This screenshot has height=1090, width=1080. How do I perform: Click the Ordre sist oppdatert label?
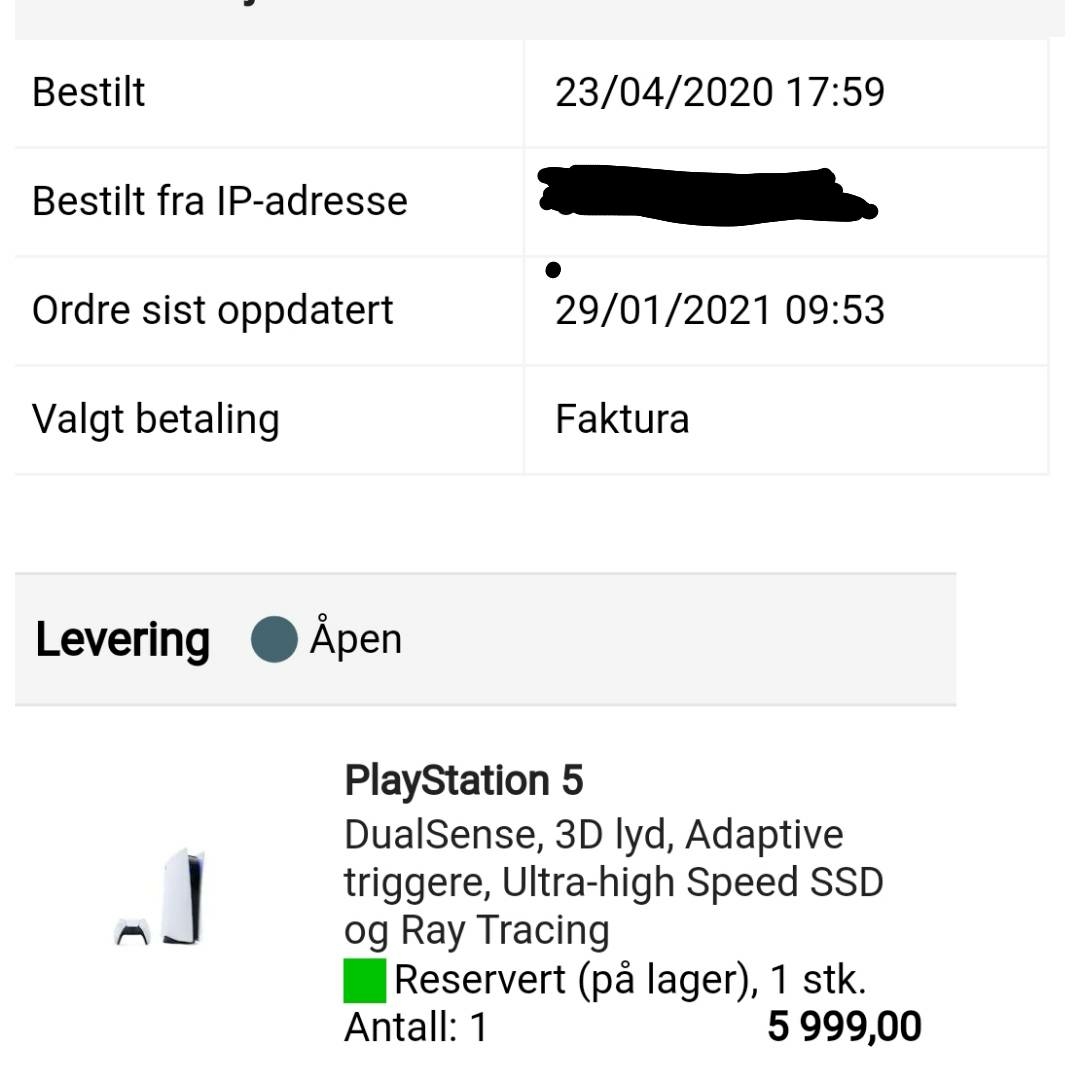[213, 311]
